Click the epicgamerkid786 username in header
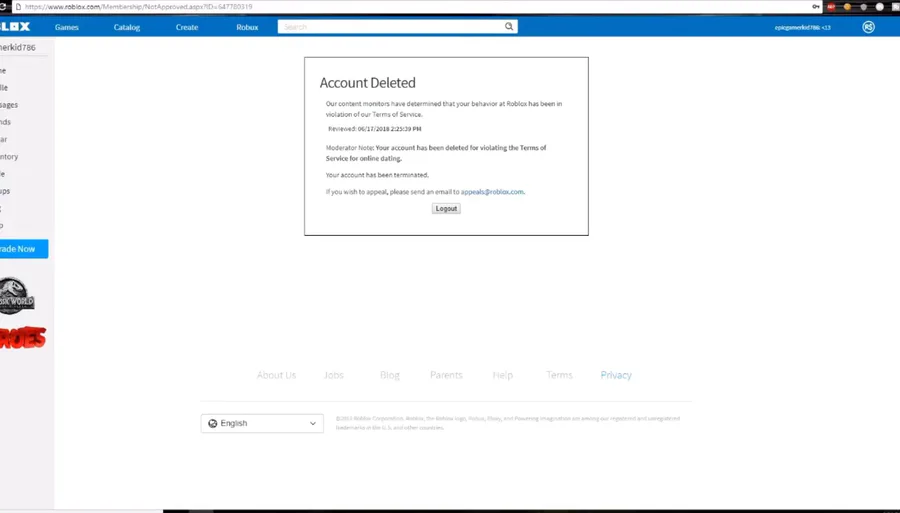 [802, 28]
